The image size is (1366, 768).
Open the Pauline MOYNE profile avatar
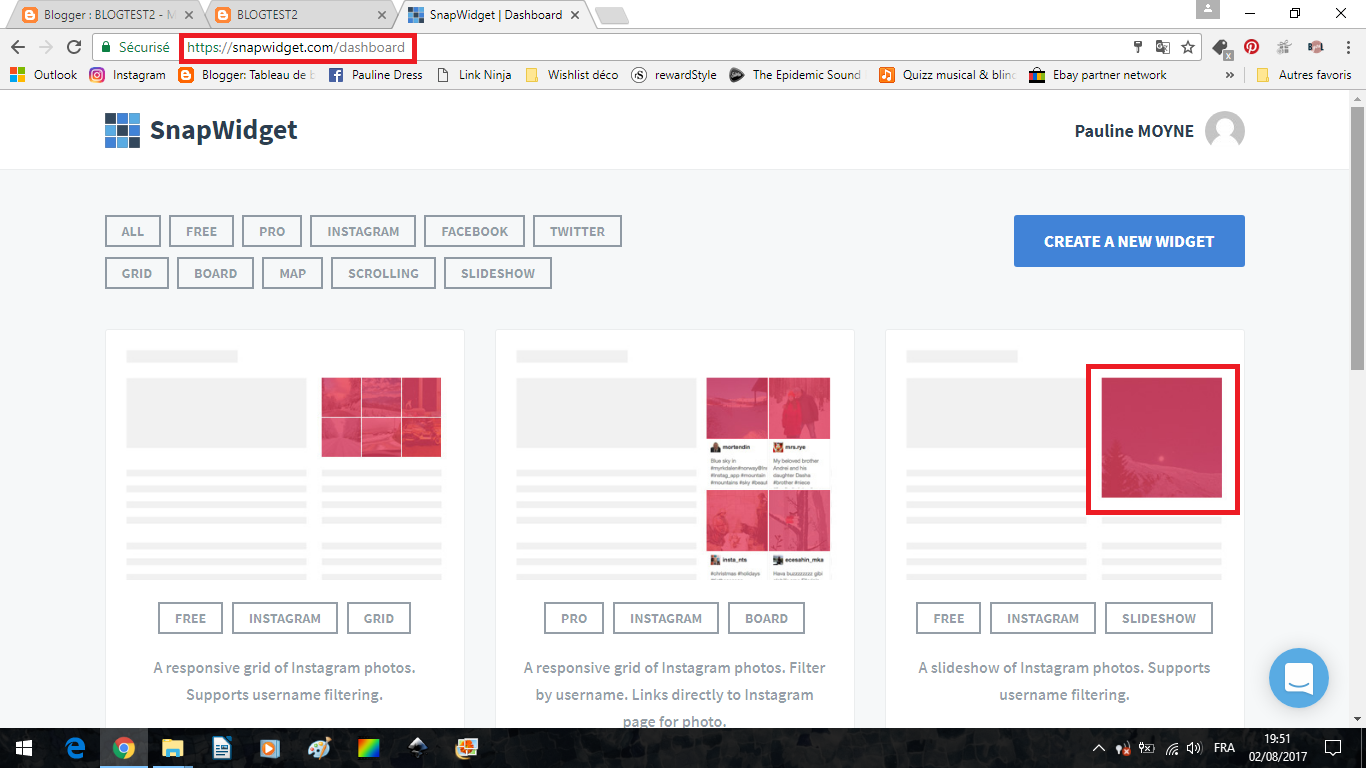1224,131
